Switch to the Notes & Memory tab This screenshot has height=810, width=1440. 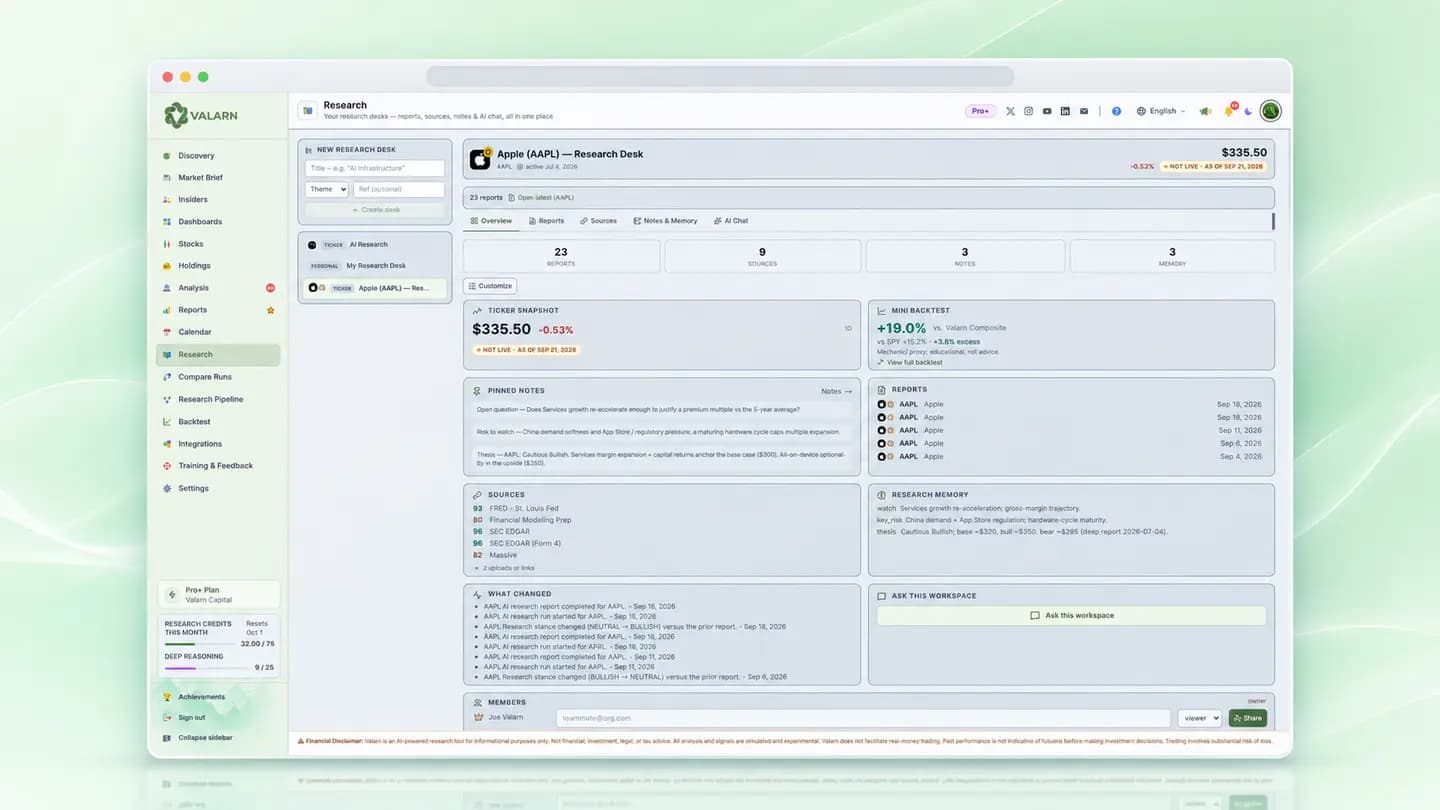tap(665, 221)
